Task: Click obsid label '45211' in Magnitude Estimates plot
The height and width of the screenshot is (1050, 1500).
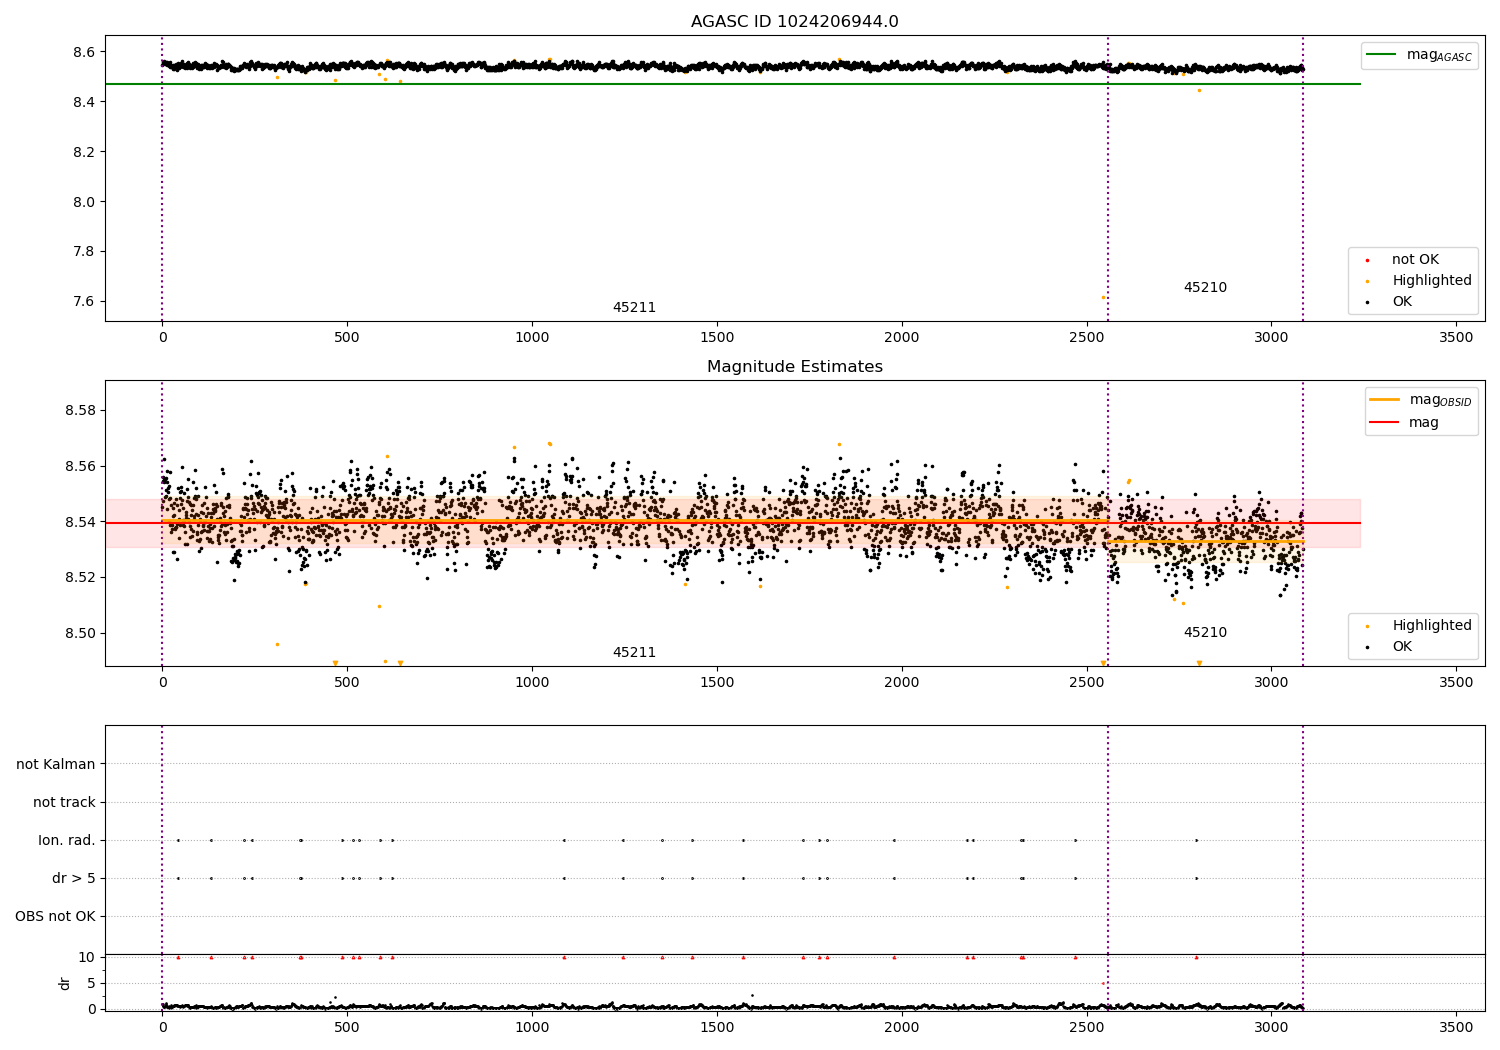Action: pos(634,653)
